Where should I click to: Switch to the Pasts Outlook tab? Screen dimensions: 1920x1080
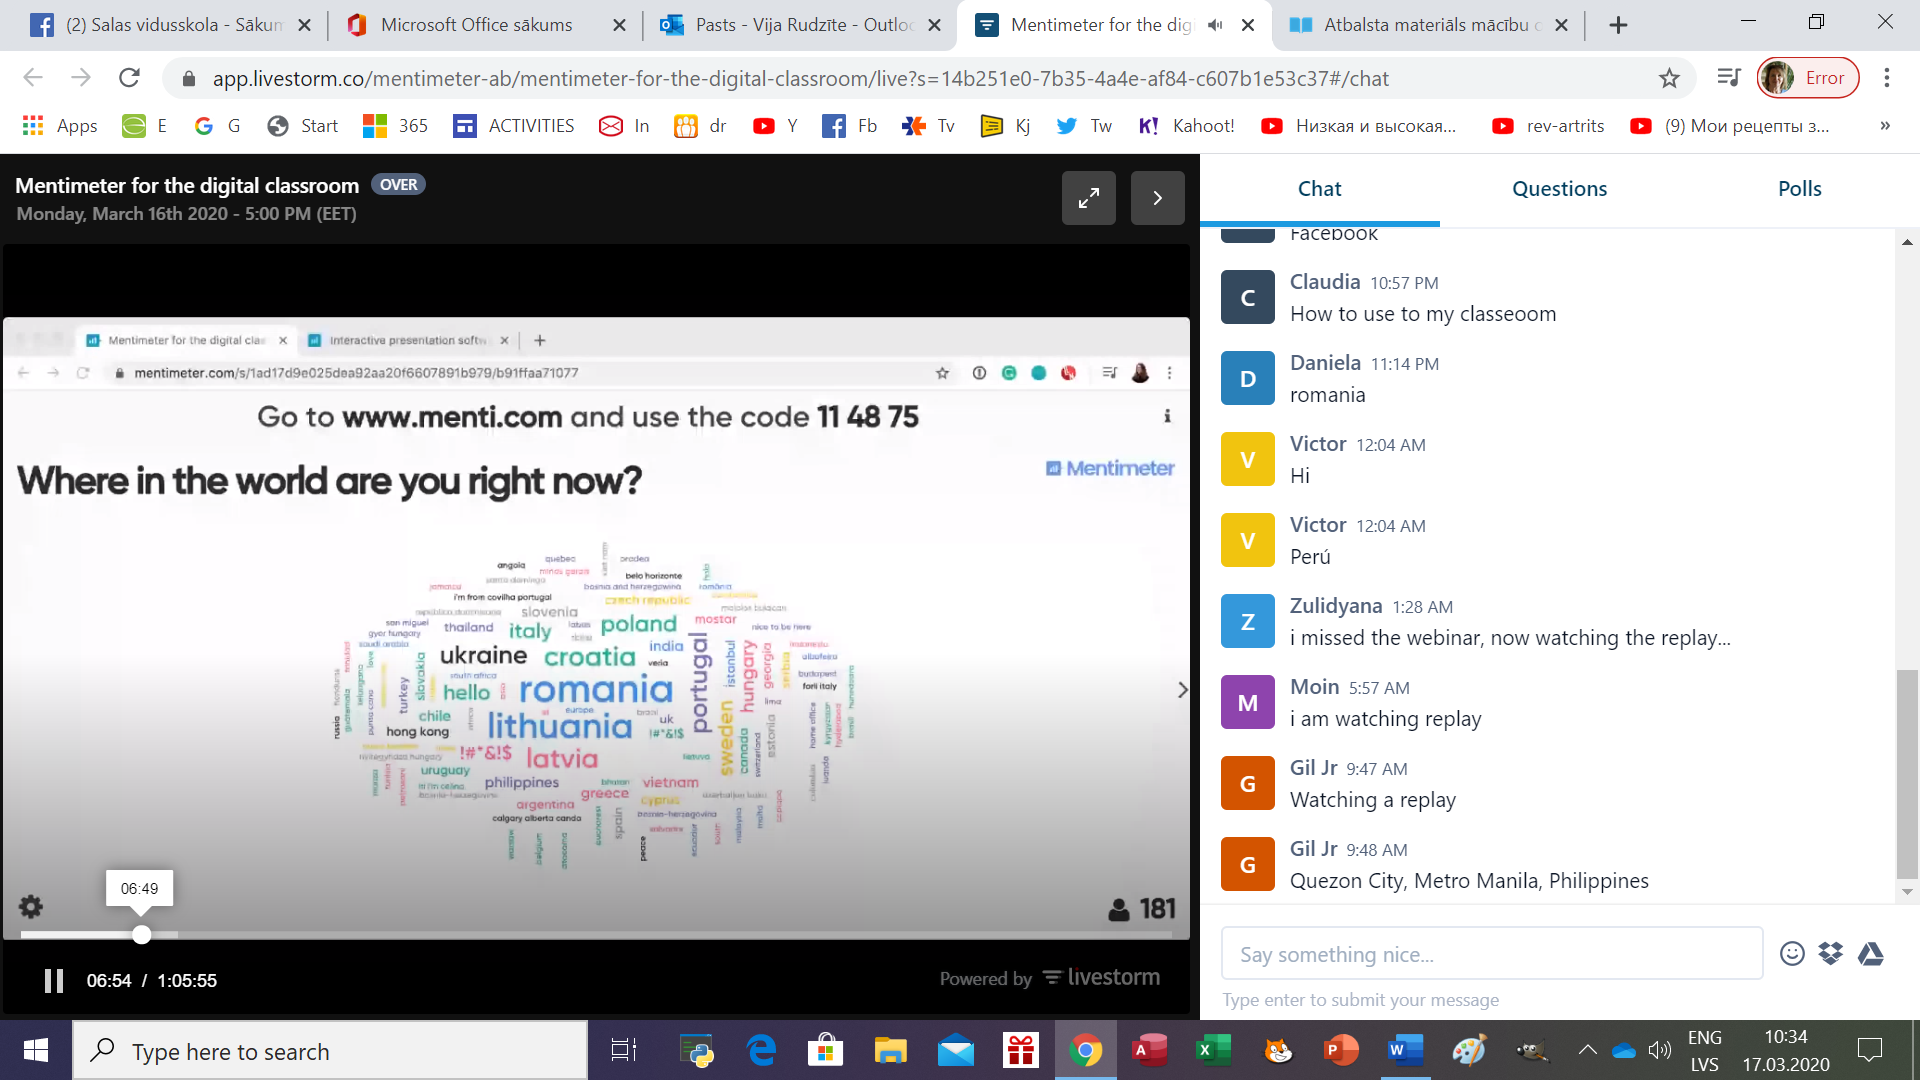tap(800, 25)
